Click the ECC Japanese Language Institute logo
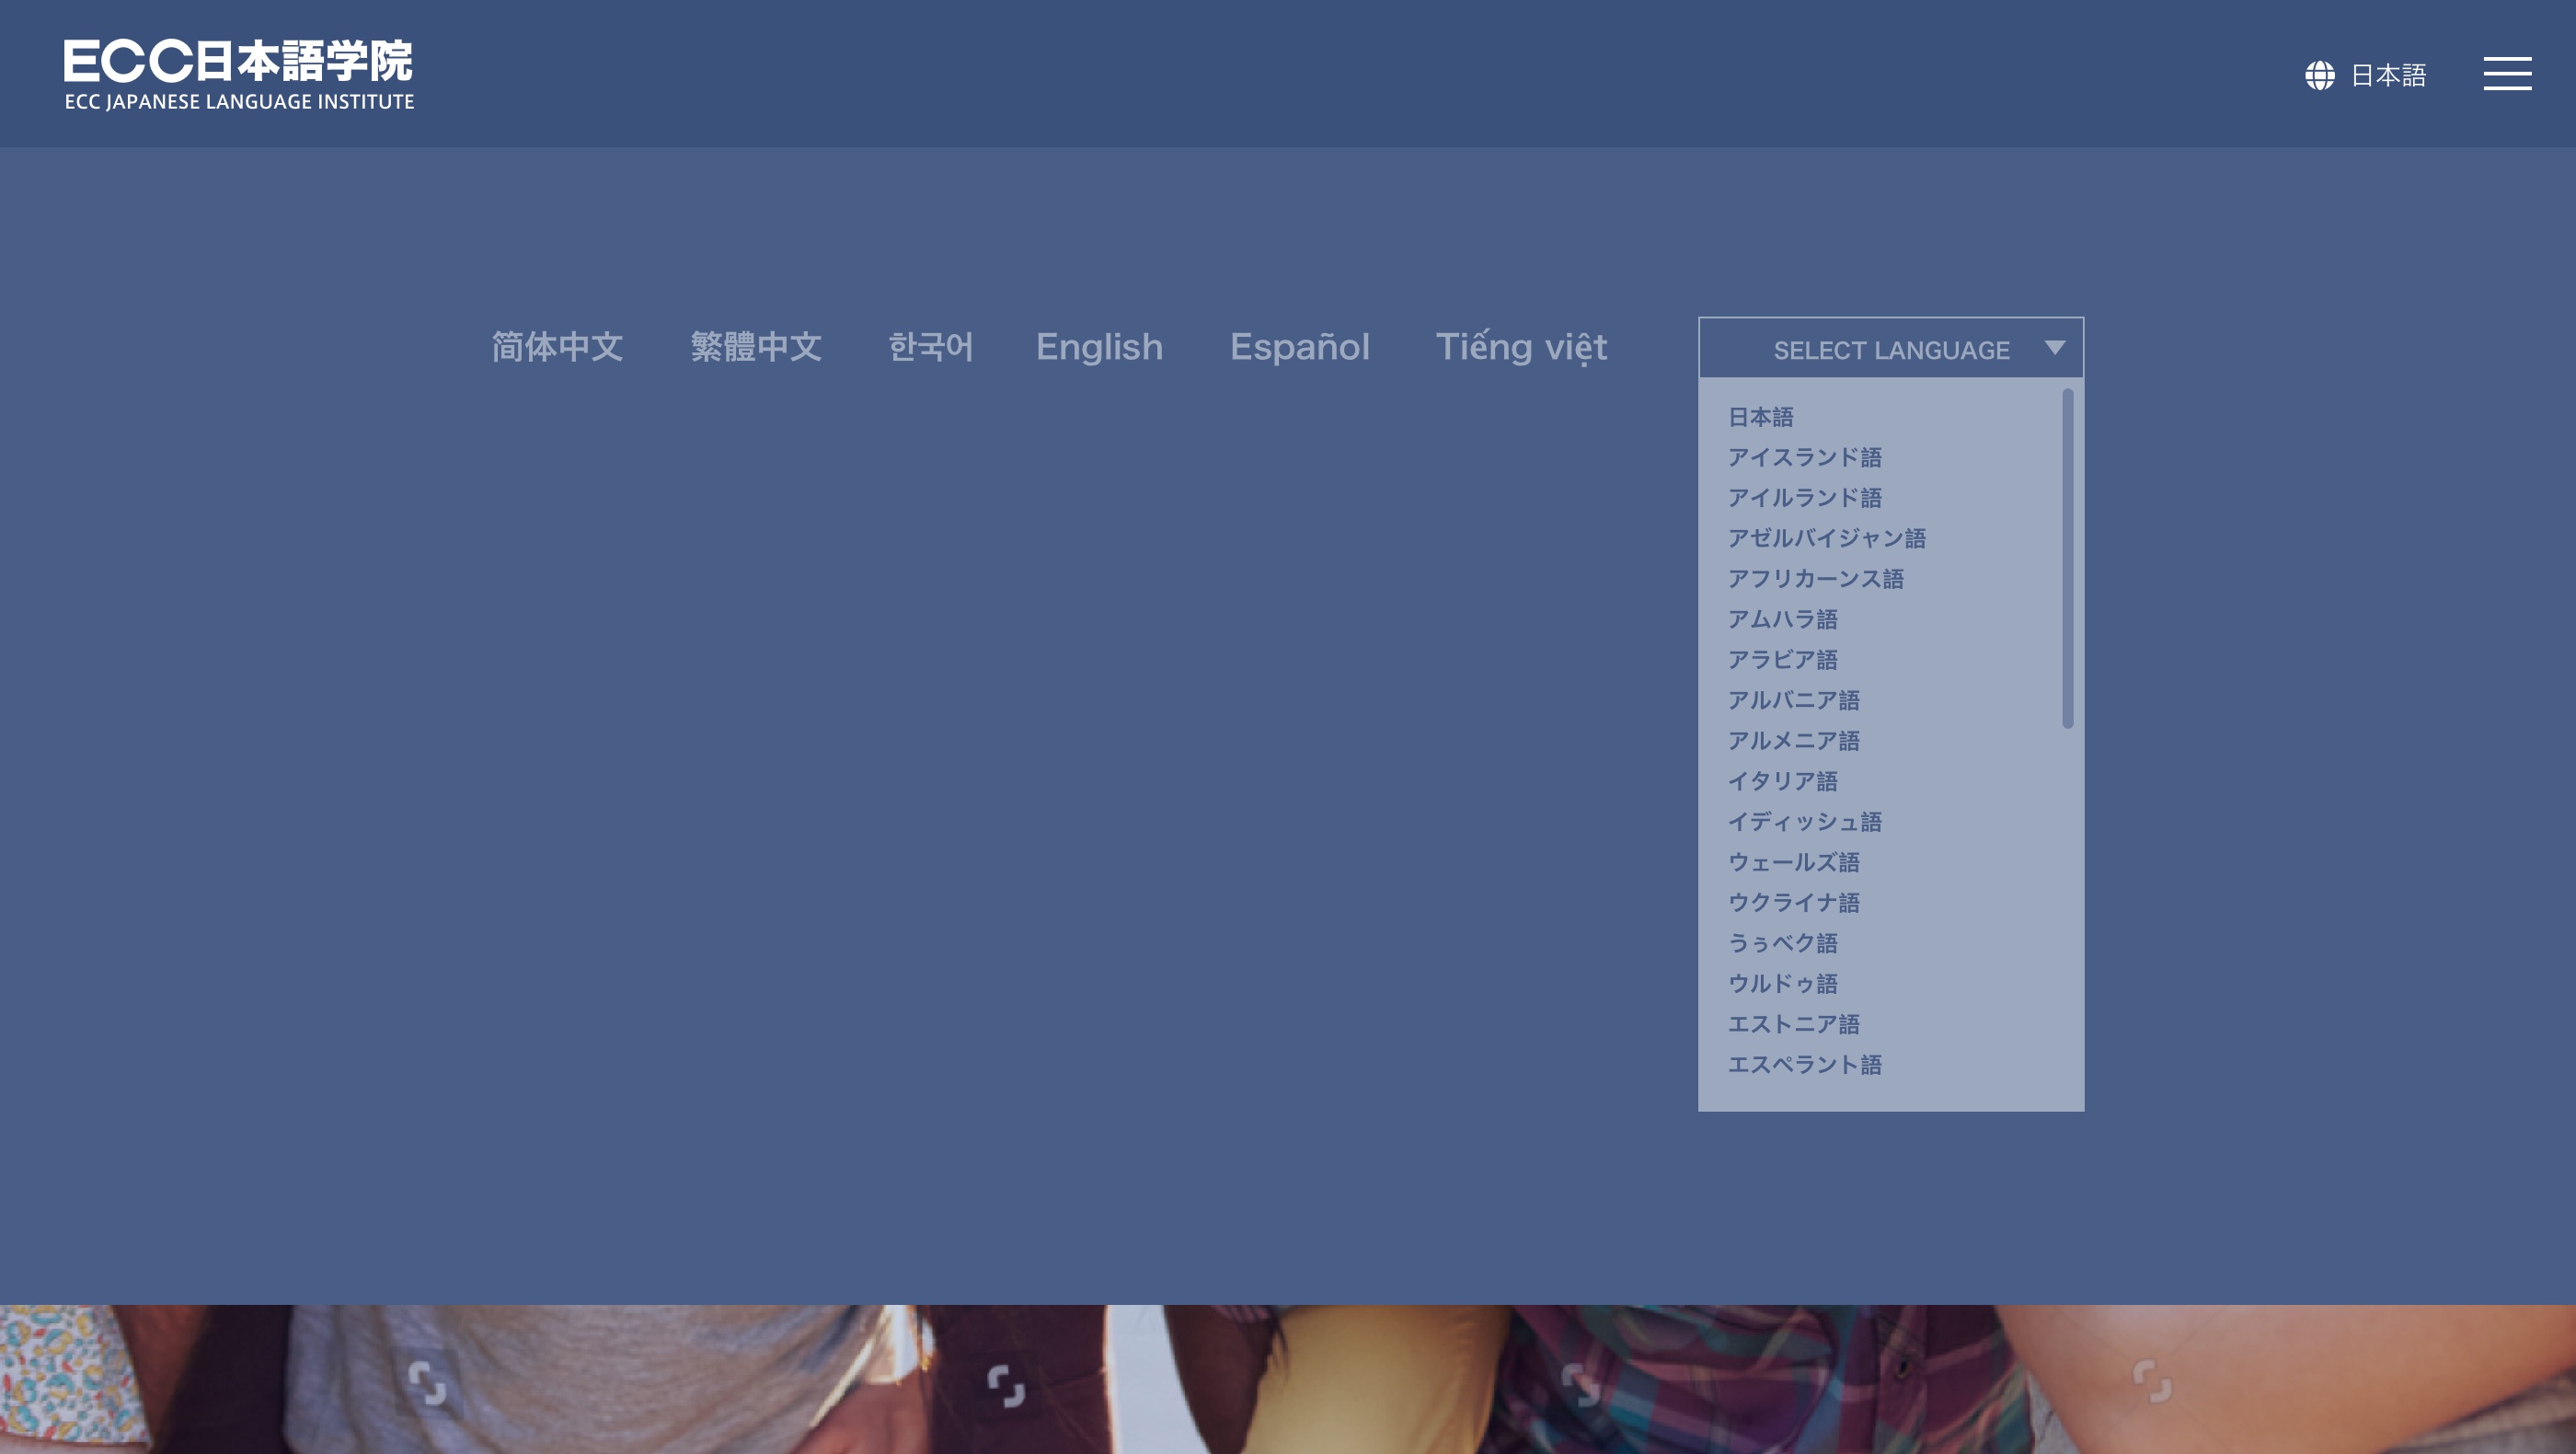The image size is (2576, 1454). (x=239, y=75)
